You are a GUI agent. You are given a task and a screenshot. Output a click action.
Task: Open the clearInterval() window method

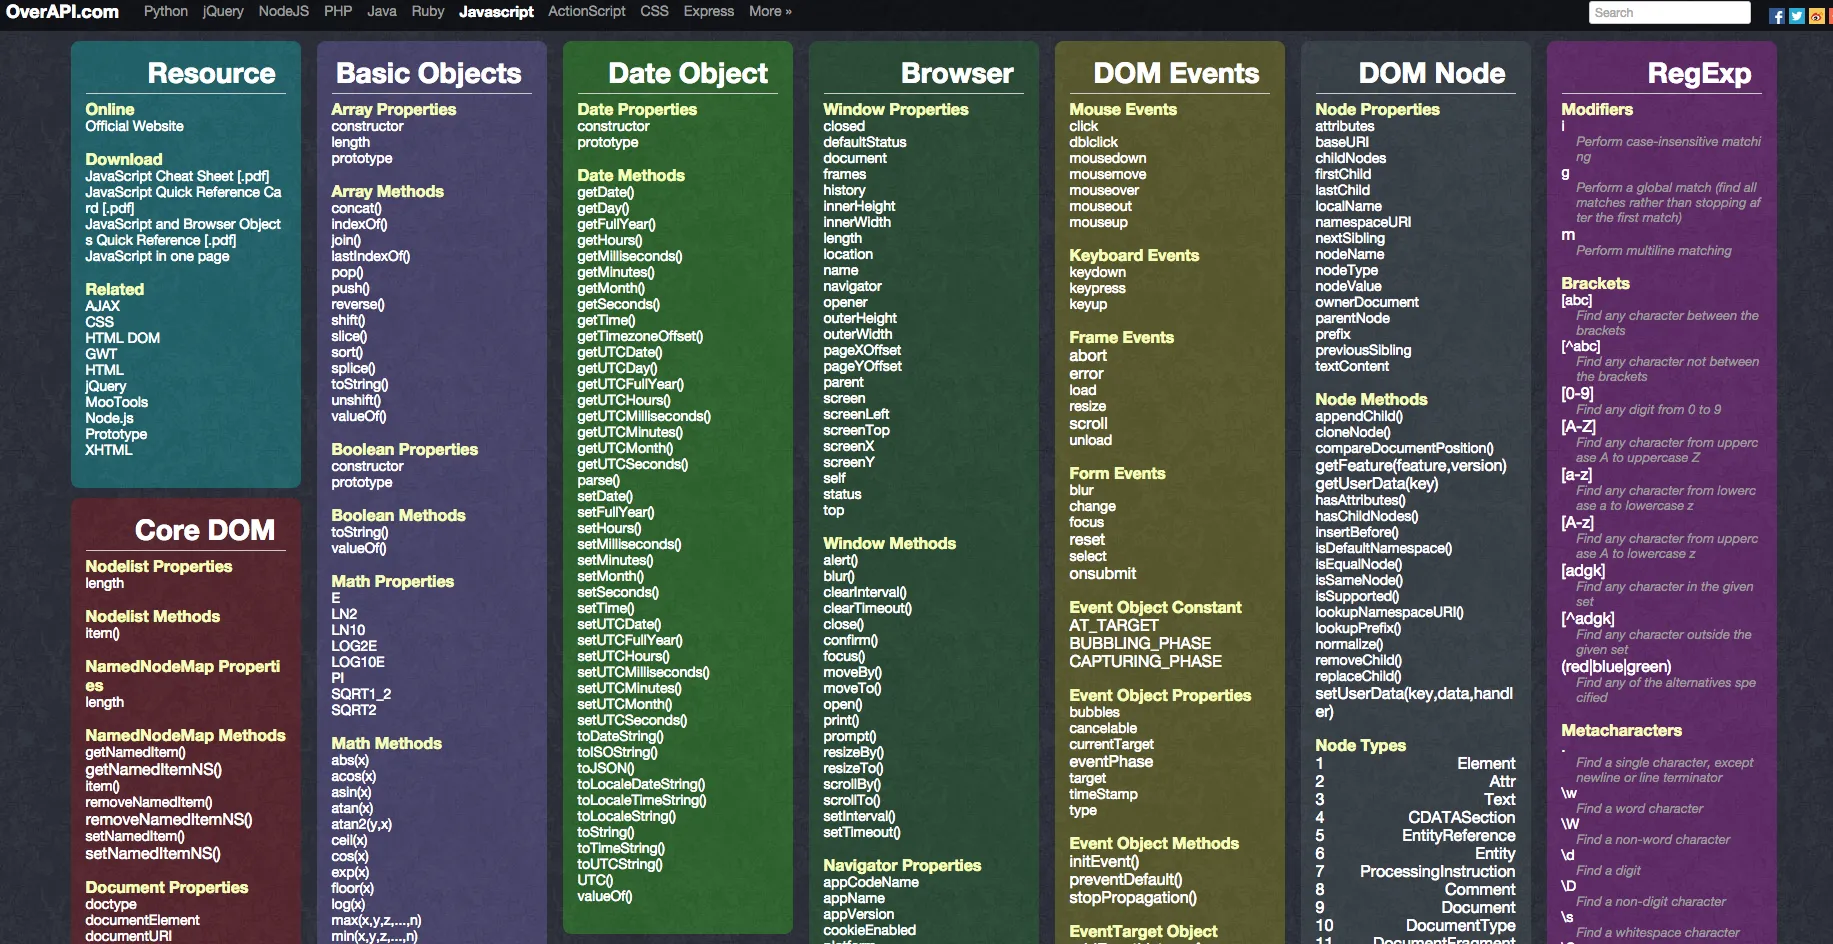(865, 592)
